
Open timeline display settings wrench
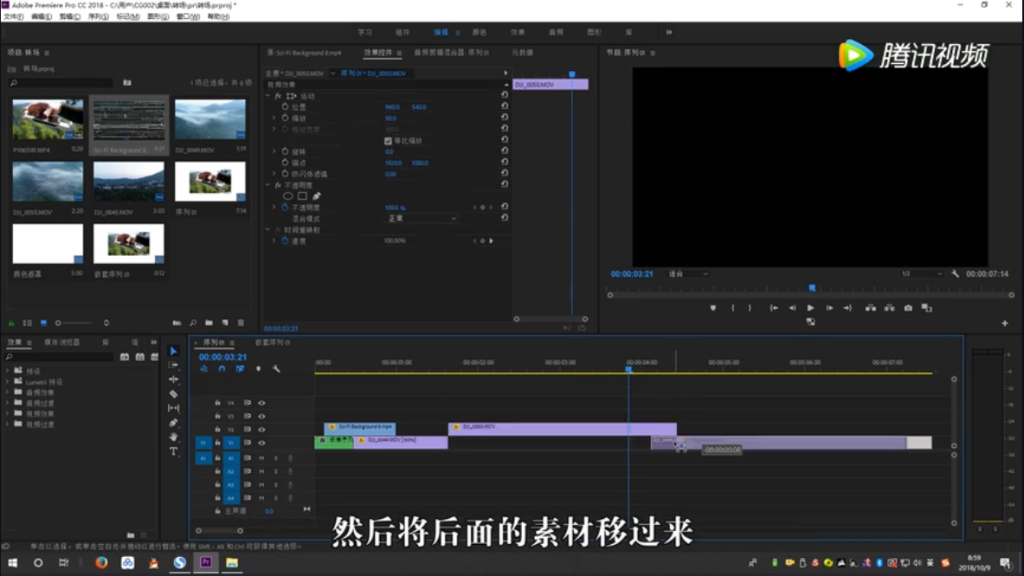click(276, 369)
